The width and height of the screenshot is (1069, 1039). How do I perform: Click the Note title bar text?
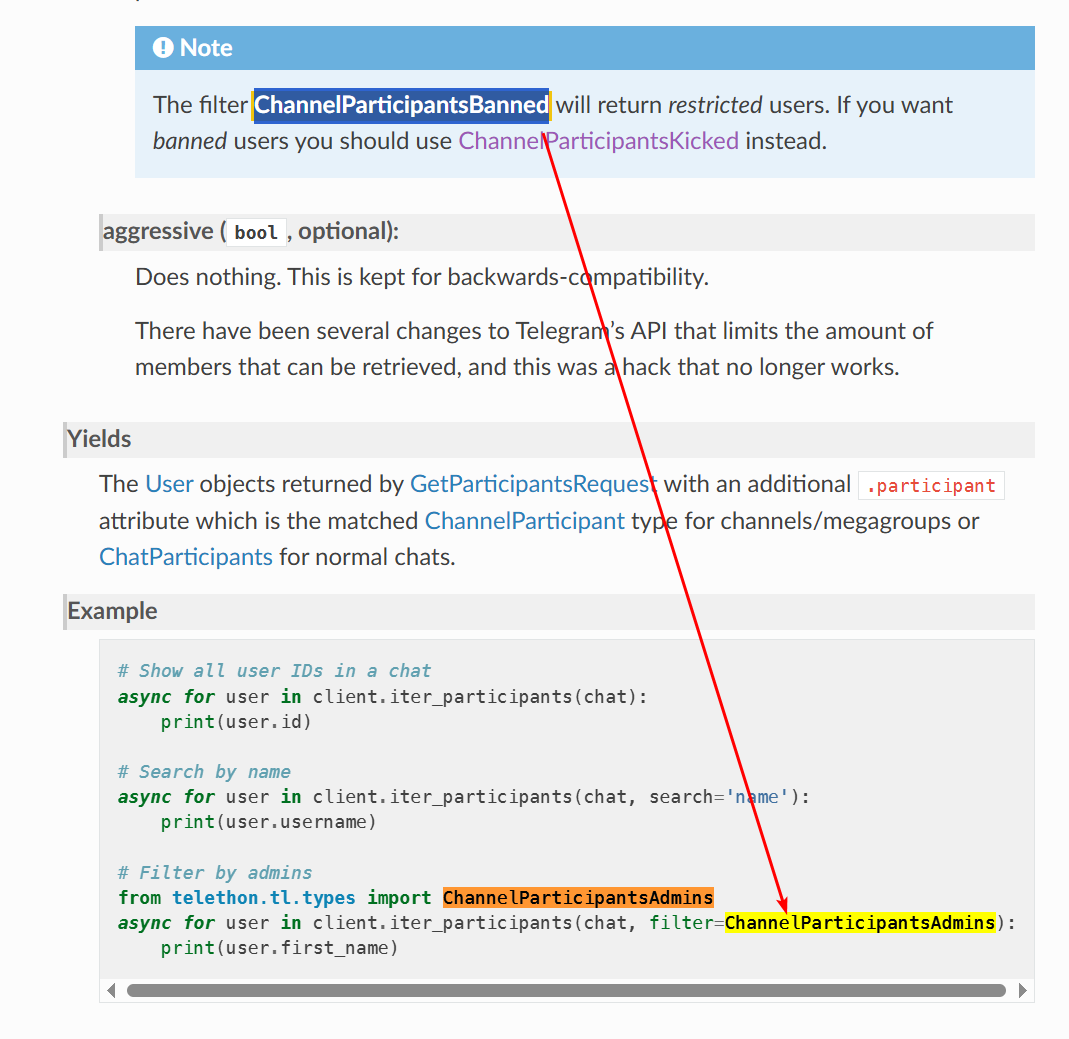206,48
